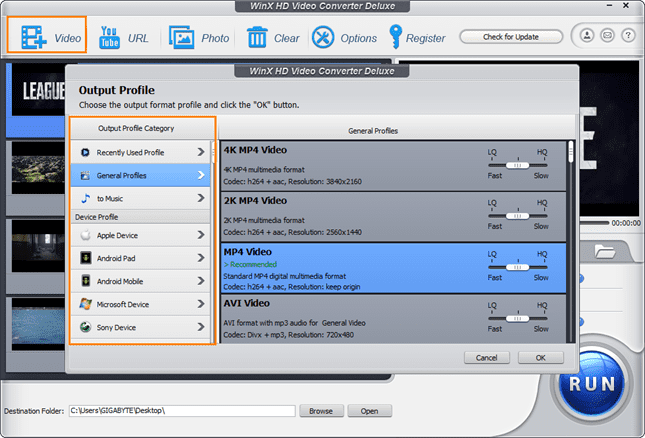The image size is (645, 438).
Task: Select the Sony Device category label
Action: pyautogui.click(x=116, y=327)
